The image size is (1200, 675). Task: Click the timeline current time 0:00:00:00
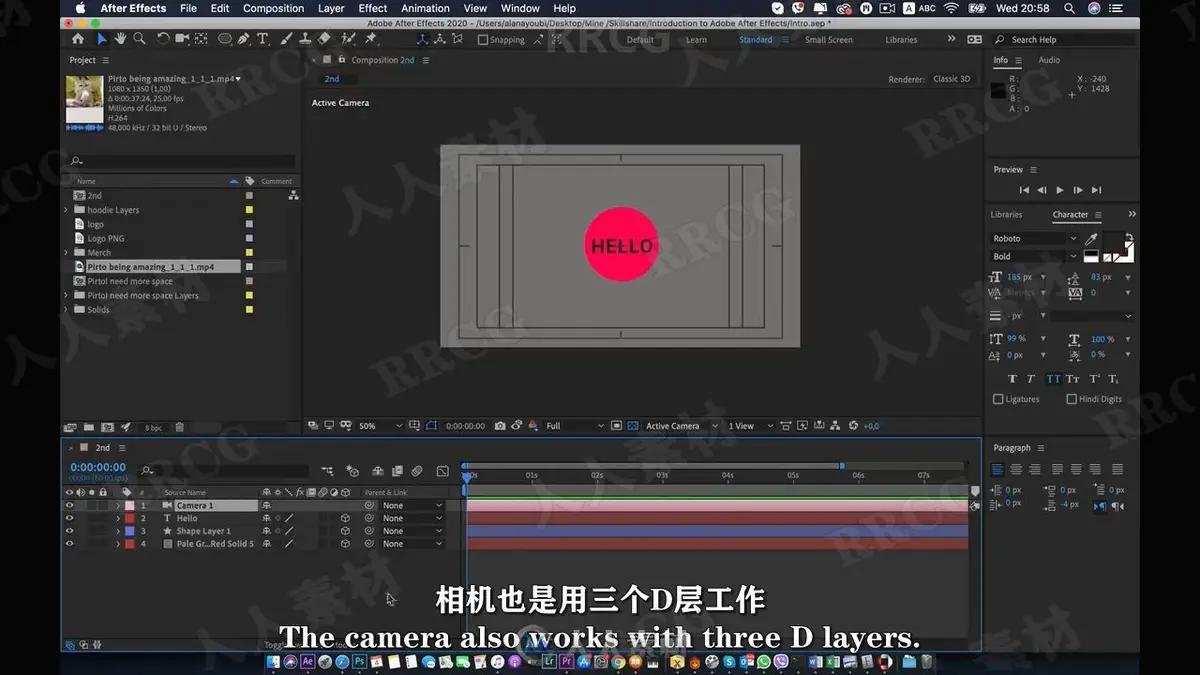98,467
